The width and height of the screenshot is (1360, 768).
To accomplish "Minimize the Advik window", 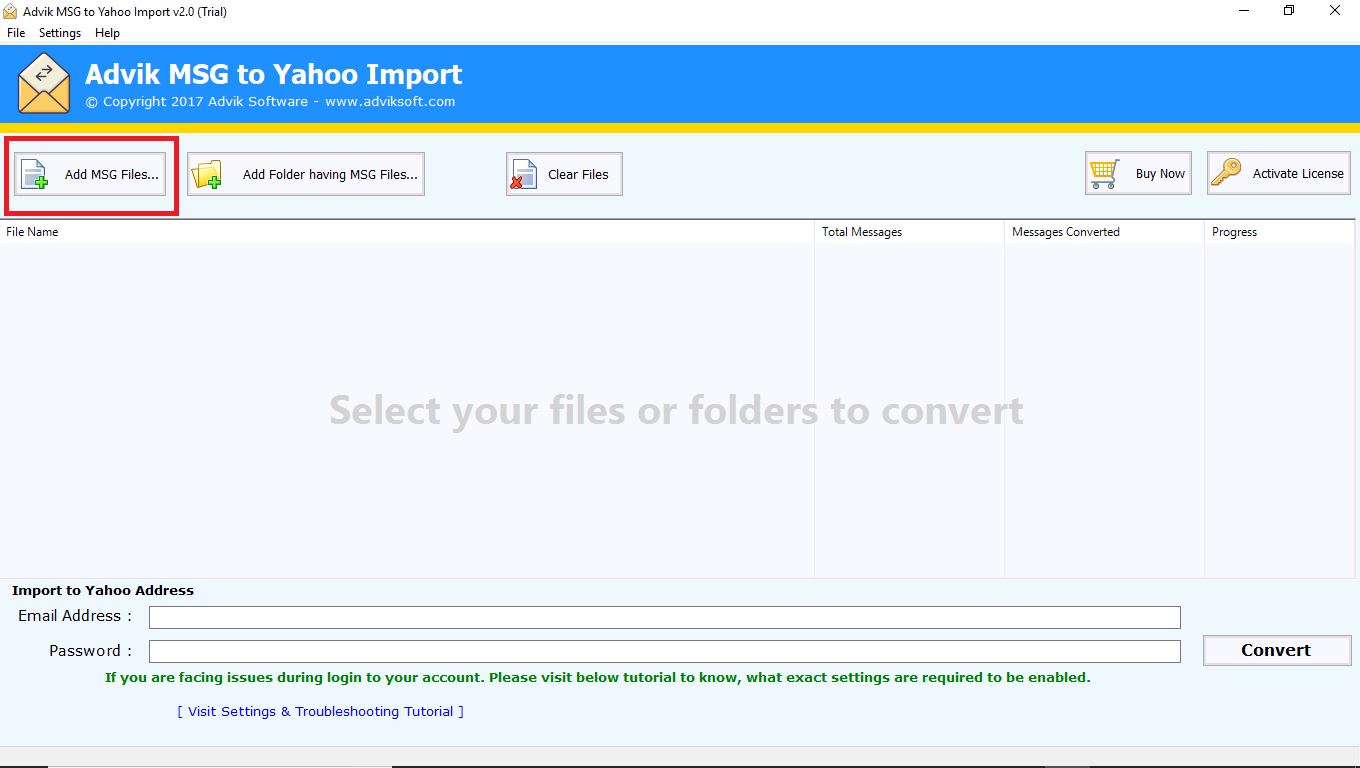I will [1243, 10].
